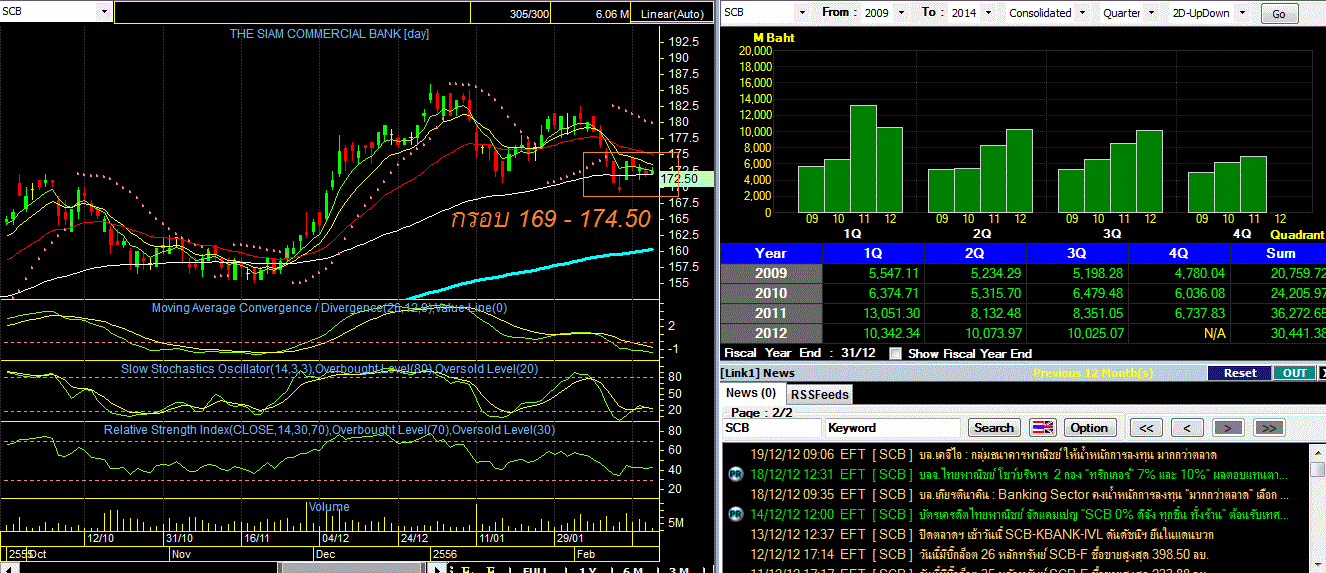Go to previous news page with < button
Viewport: 1326px width, 573px height.
coord(1187,428)
